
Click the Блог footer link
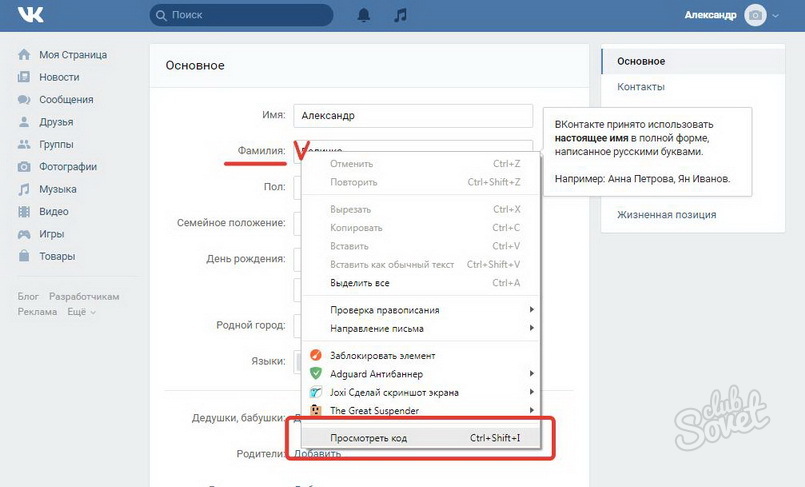coord(28,297)
